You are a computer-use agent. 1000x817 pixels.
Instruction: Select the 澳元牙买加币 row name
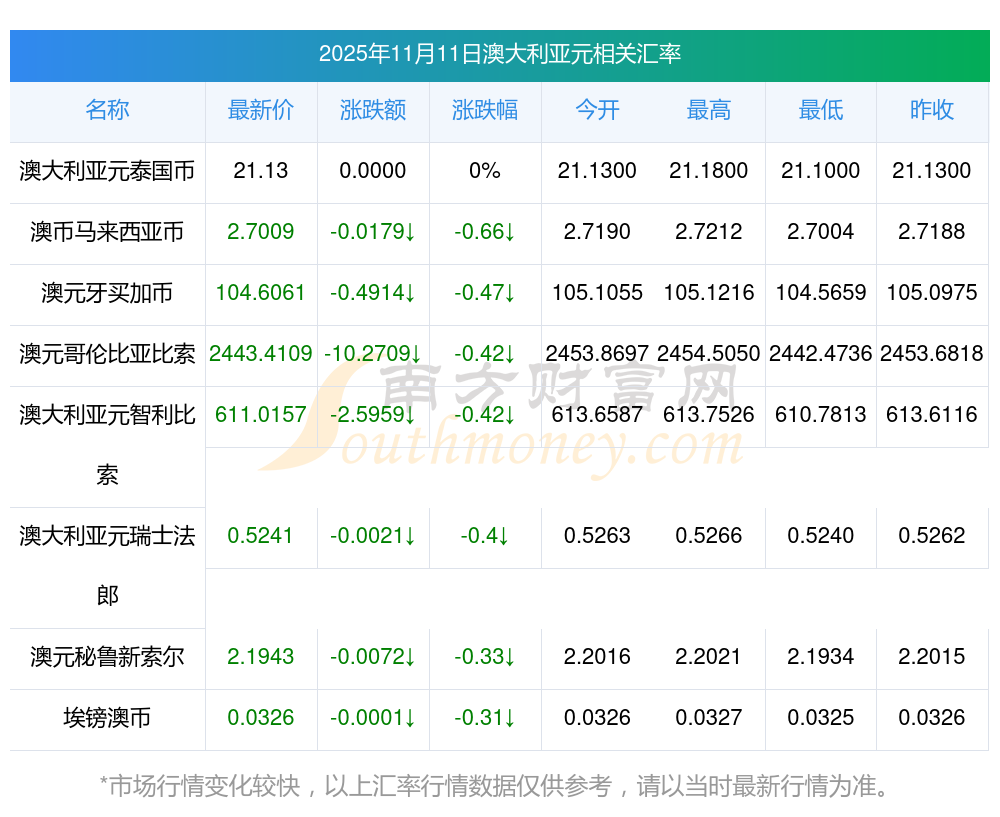pos(107,293)
